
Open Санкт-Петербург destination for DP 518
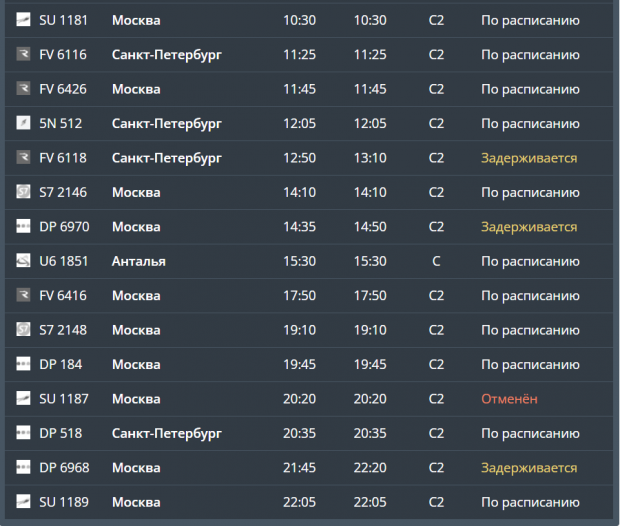pyautogui.click(x=166, y=434)
